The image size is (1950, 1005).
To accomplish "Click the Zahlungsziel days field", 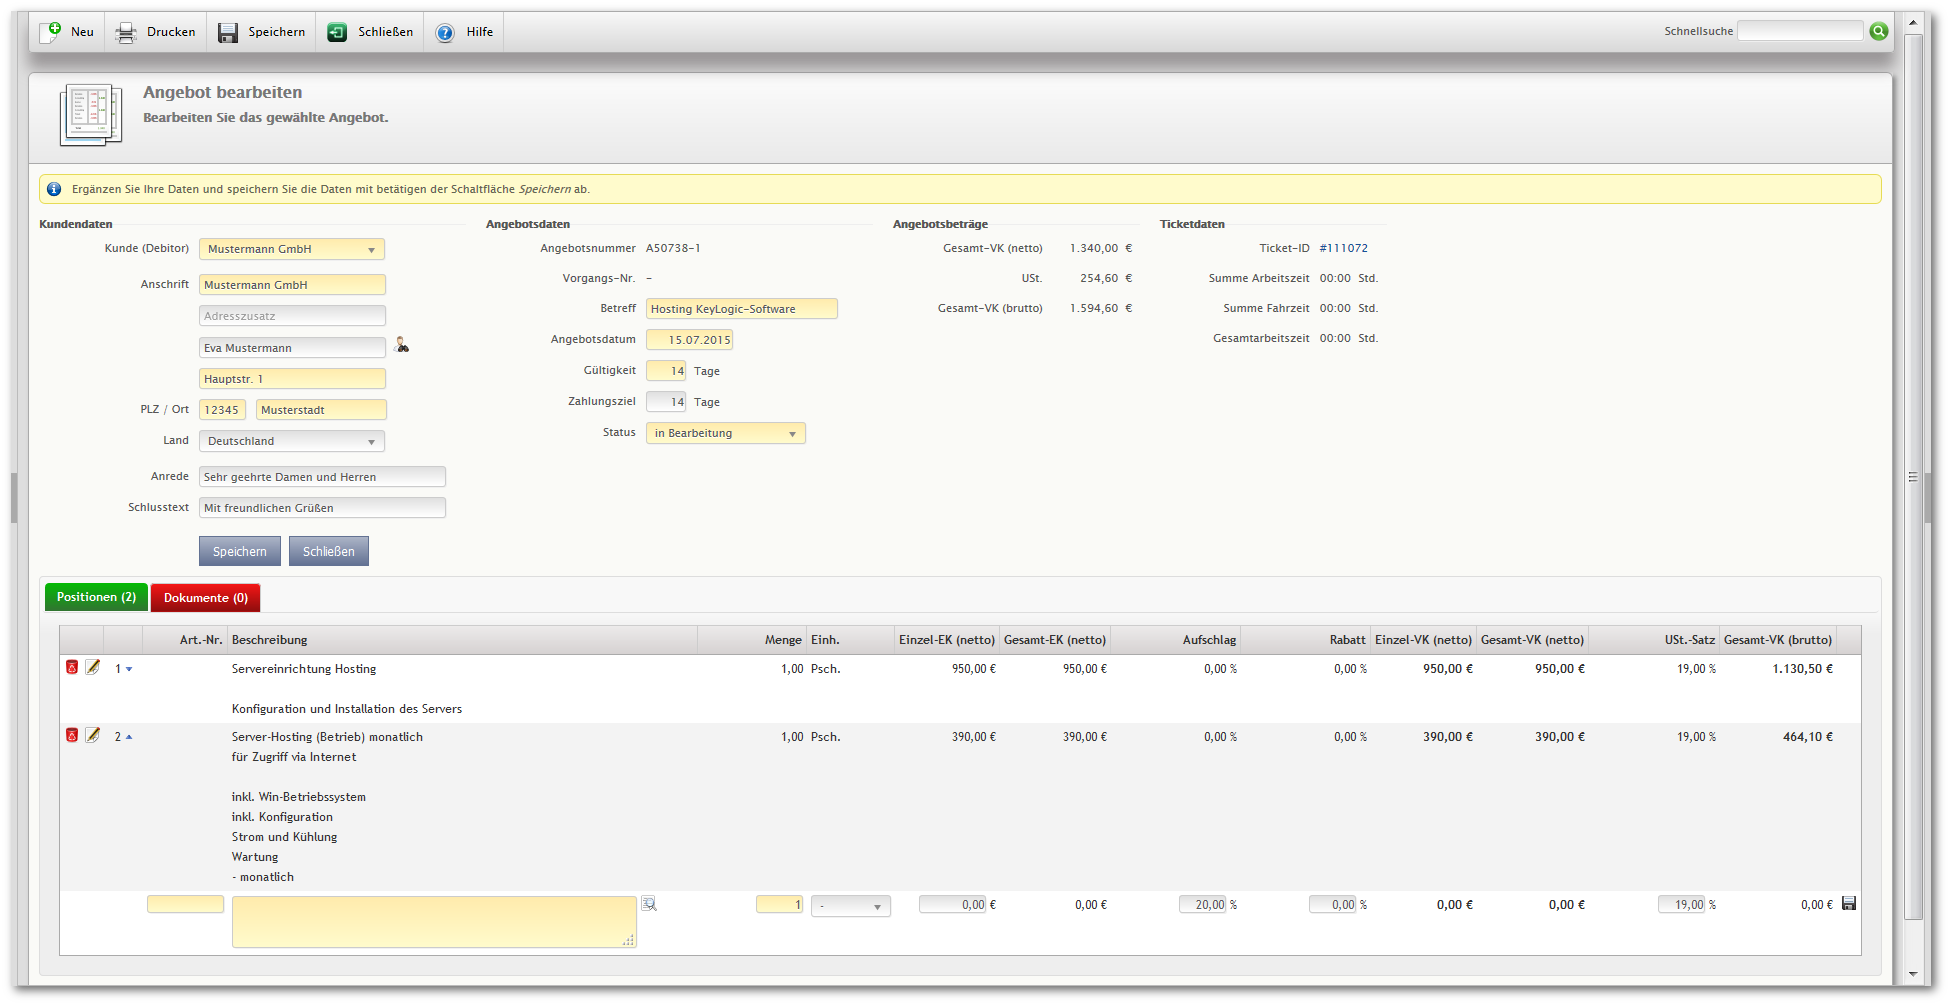I will point(666,402).
